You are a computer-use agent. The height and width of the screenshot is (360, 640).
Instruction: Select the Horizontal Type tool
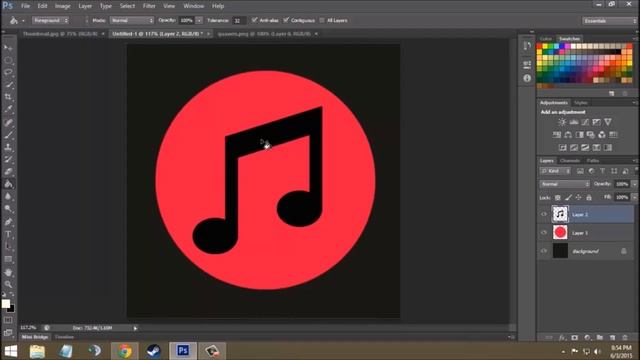pos(8,234)
